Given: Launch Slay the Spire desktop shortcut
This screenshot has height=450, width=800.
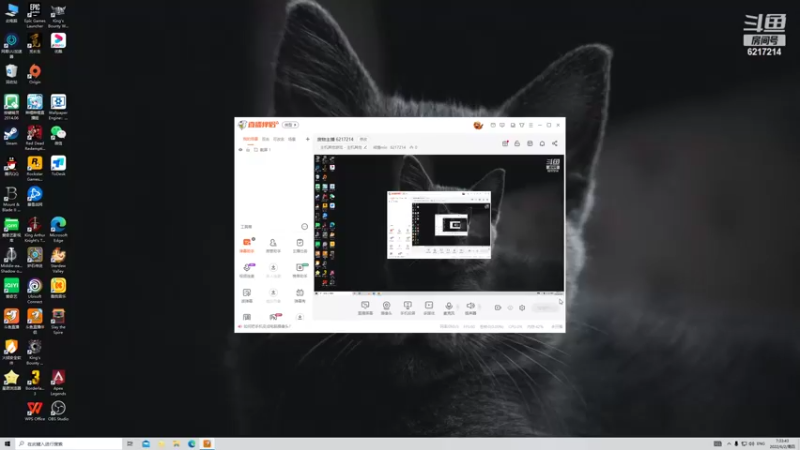Looking at the screenshot, I should pos(58,321).
